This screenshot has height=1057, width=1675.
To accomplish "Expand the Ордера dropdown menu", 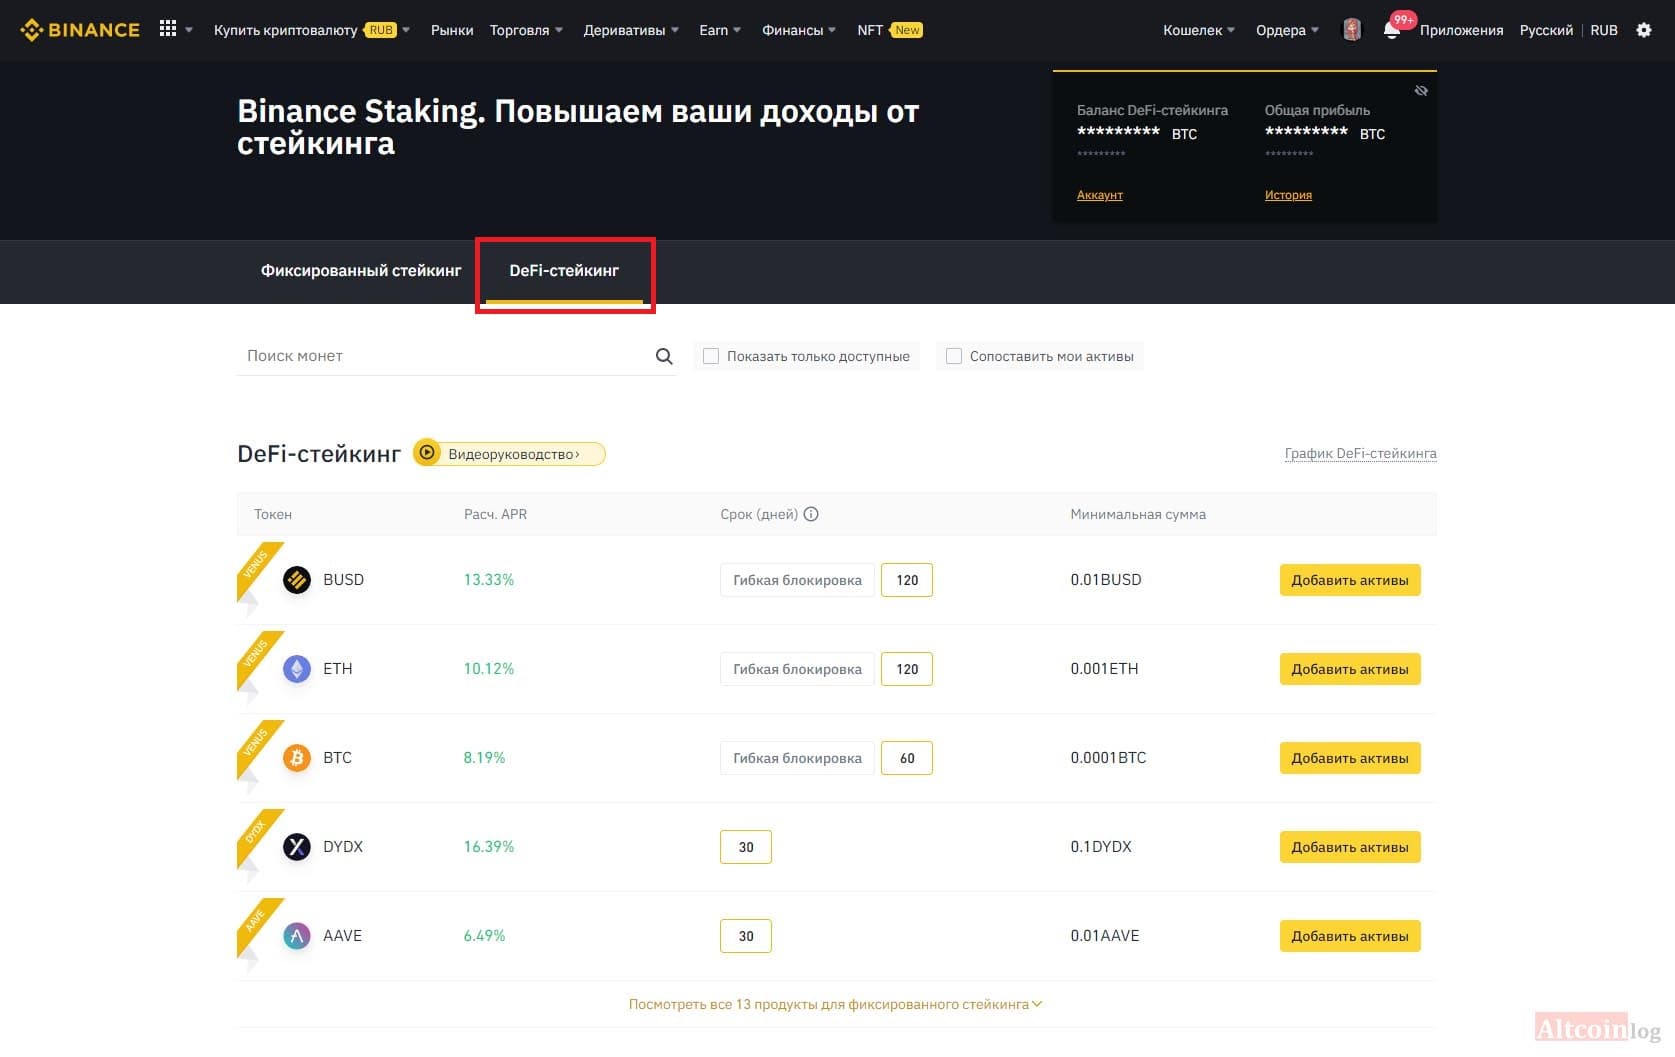I will [1288, 30].
